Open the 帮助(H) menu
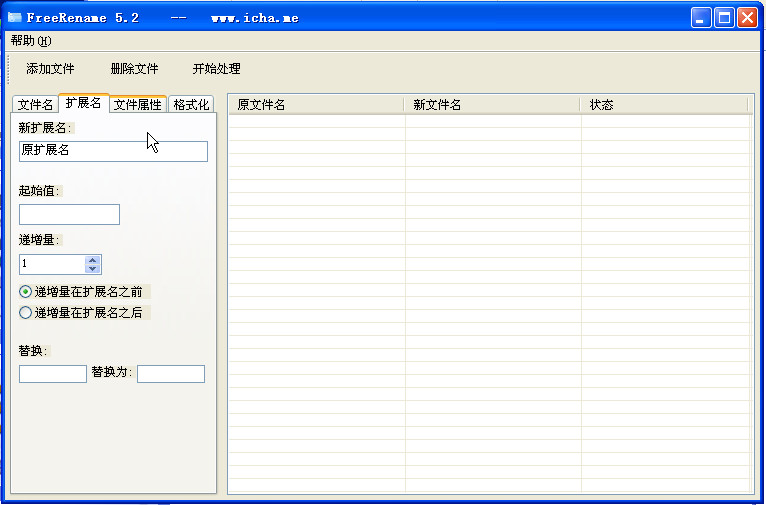 [31, 41]
